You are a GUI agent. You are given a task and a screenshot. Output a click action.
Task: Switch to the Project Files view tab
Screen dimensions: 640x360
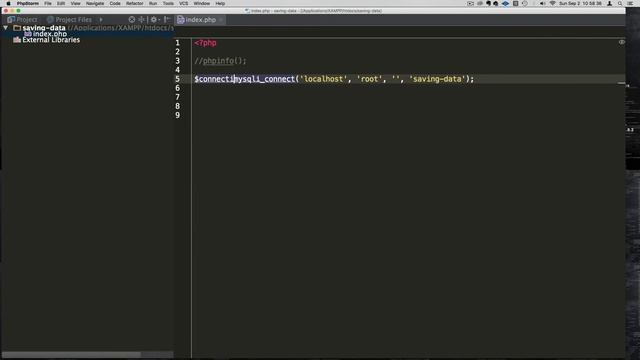tap(69, 19)
